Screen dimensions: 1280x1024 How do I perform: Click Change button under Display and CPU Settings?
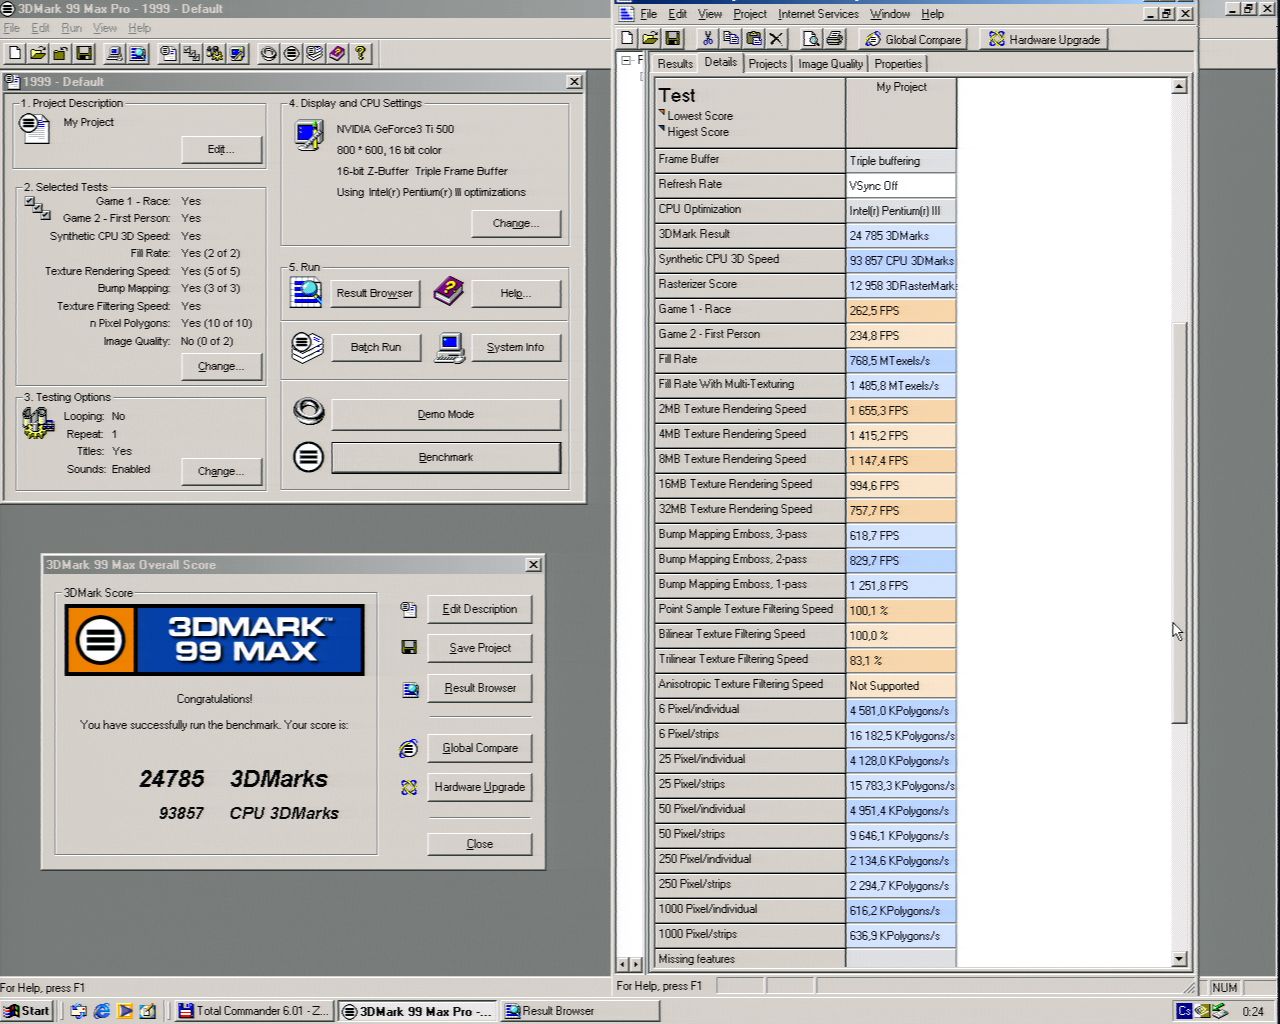[516, 223]
